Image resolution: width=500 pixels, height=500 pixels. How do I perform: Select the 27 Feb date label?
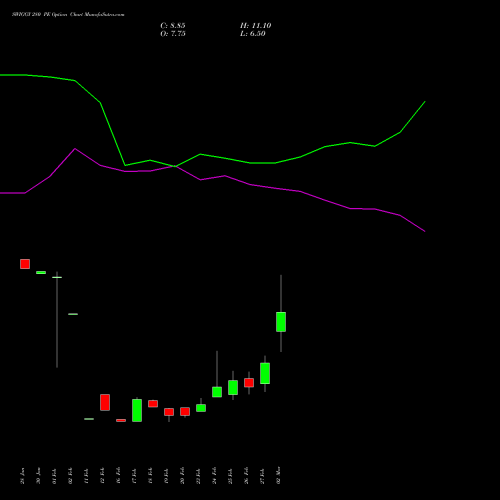(x=262, y=476)
